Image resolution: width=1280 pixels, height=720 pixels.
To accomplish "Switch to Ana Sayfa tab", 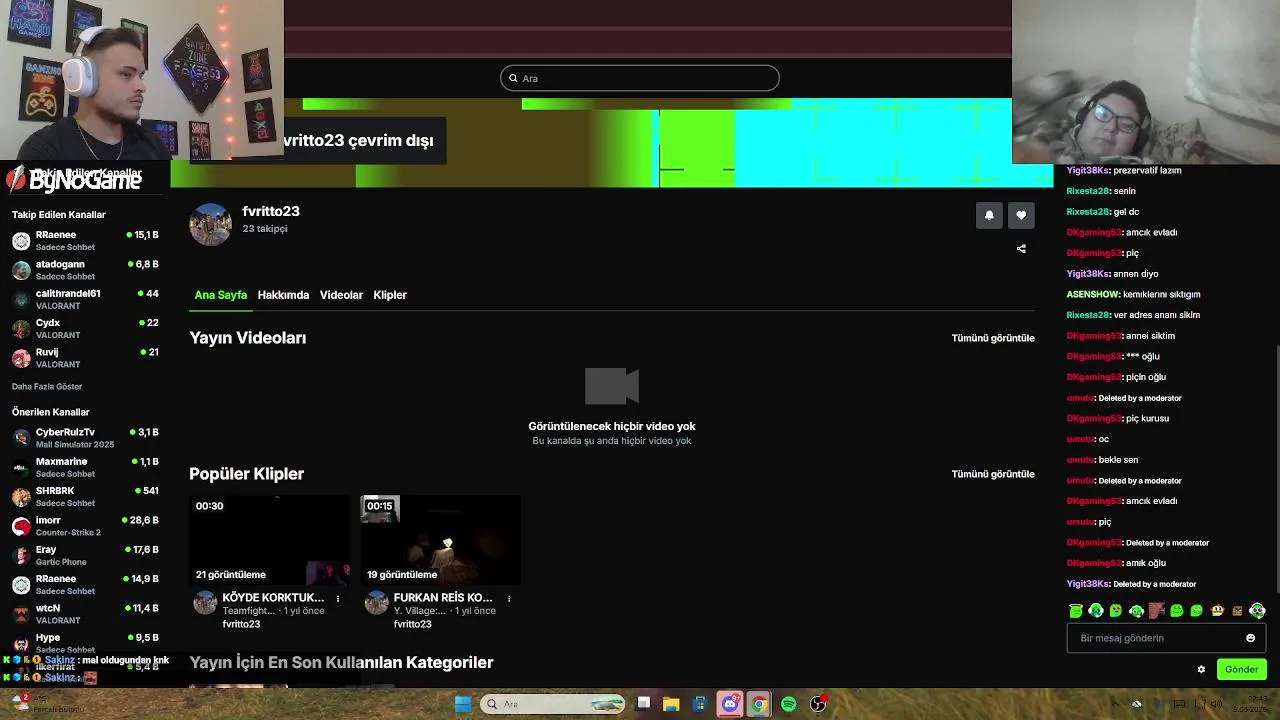I will tap(221, 295).
